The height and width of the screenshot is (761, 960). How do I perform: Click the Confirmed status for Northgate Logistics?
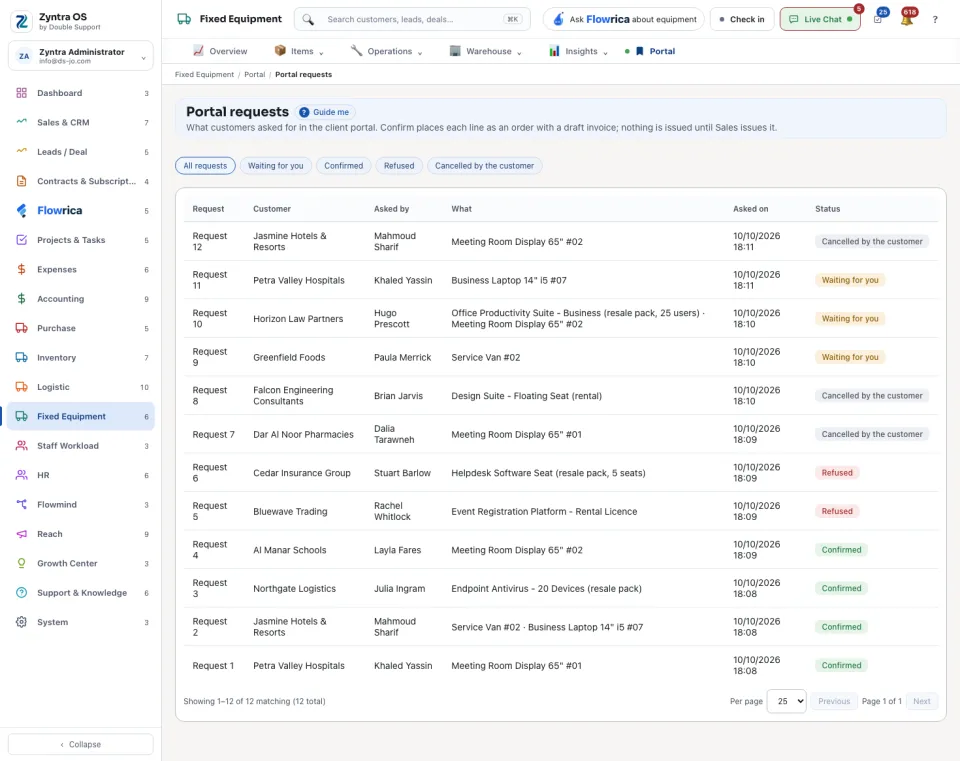click(x=841, y=589)
